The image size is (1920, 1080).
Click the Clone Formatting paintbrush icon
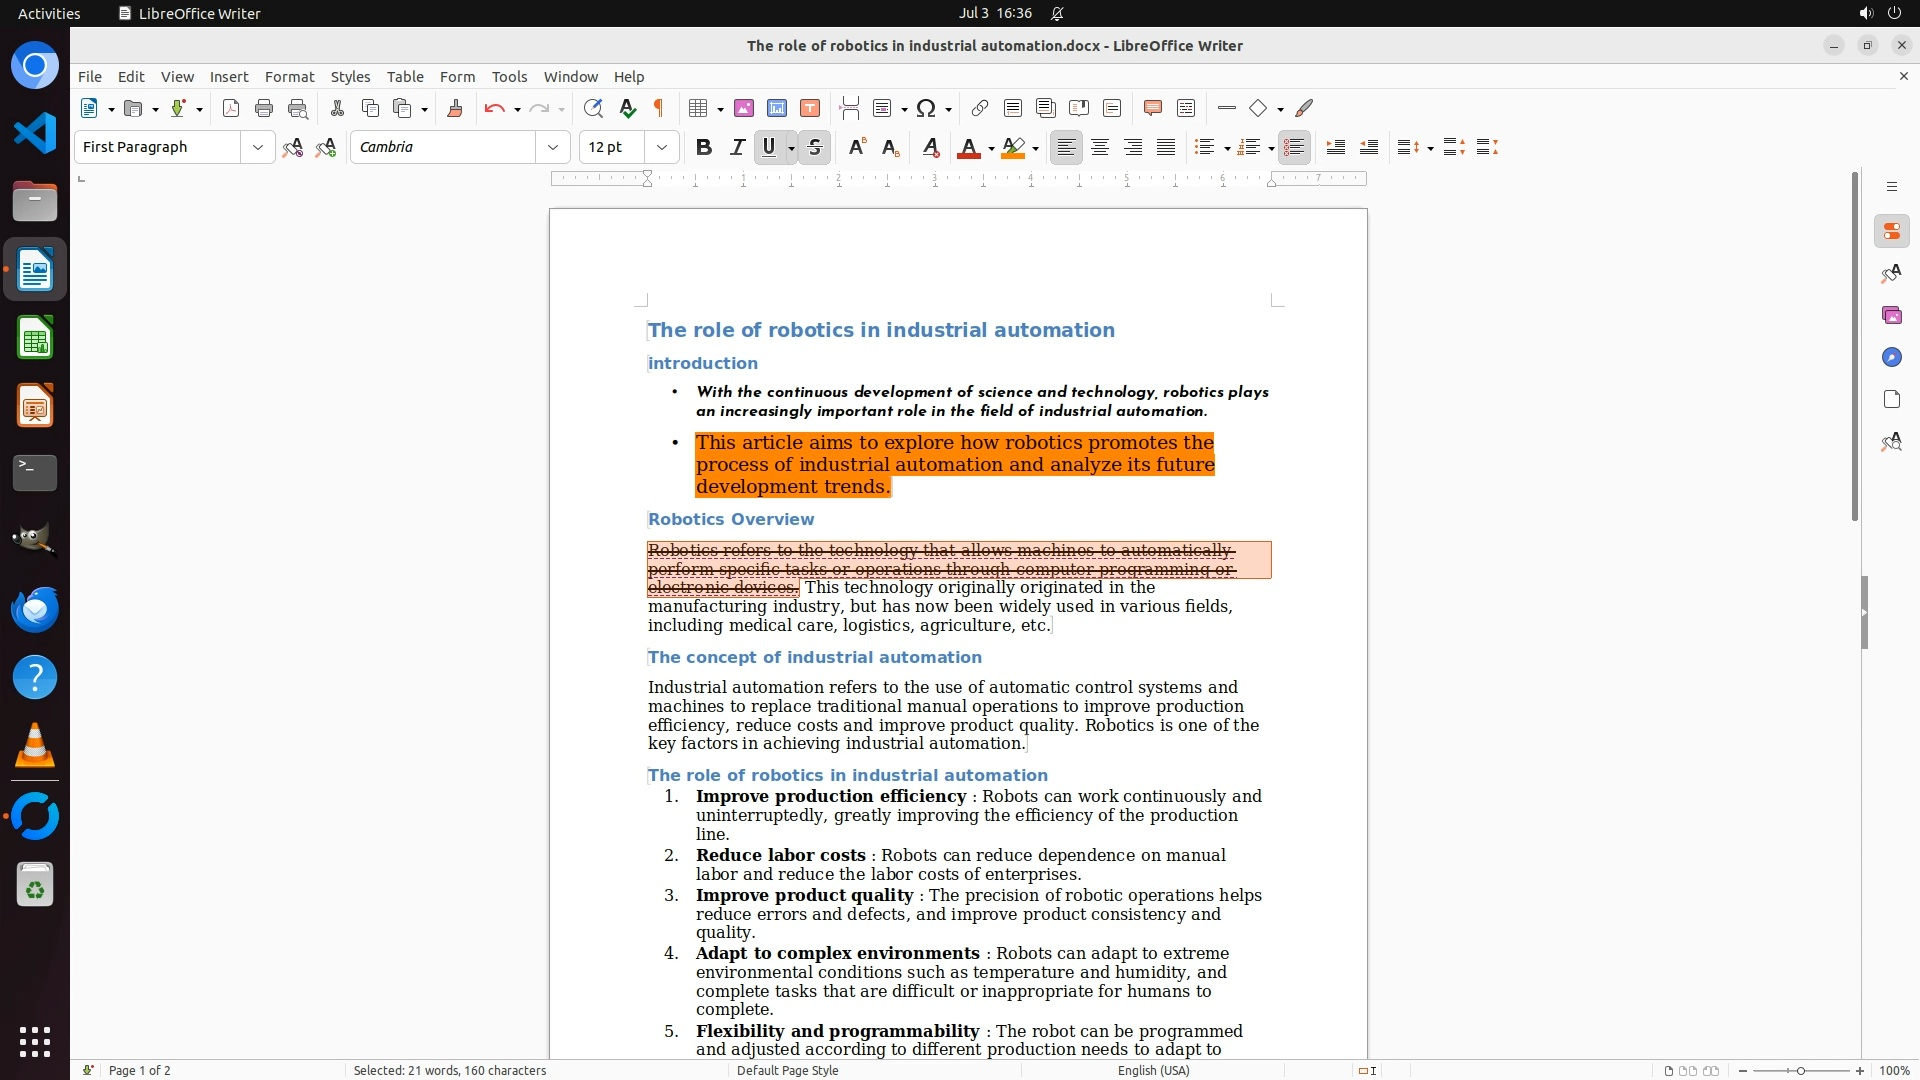pos(454,109)
